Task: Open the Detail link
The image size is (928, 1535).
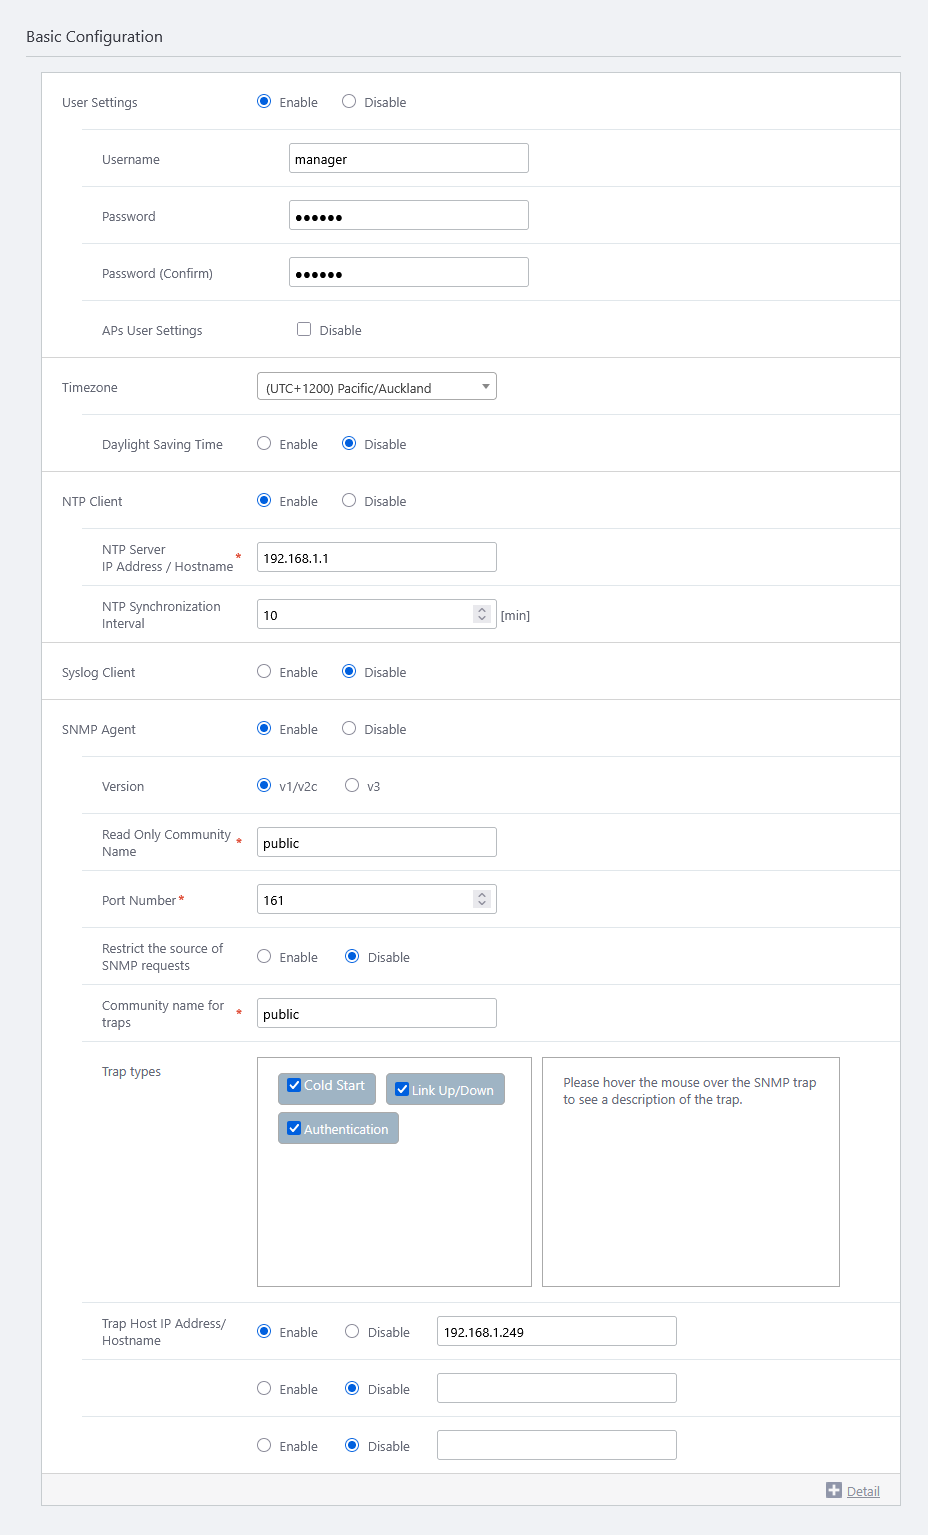Action: click(863, 1491)
